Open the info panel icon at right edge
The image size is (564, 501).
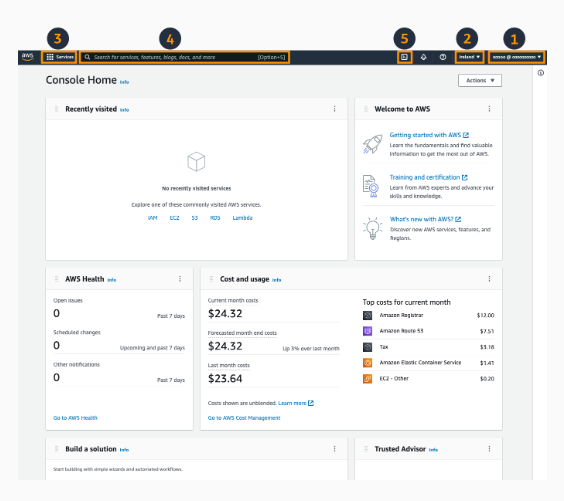point(541,73)
